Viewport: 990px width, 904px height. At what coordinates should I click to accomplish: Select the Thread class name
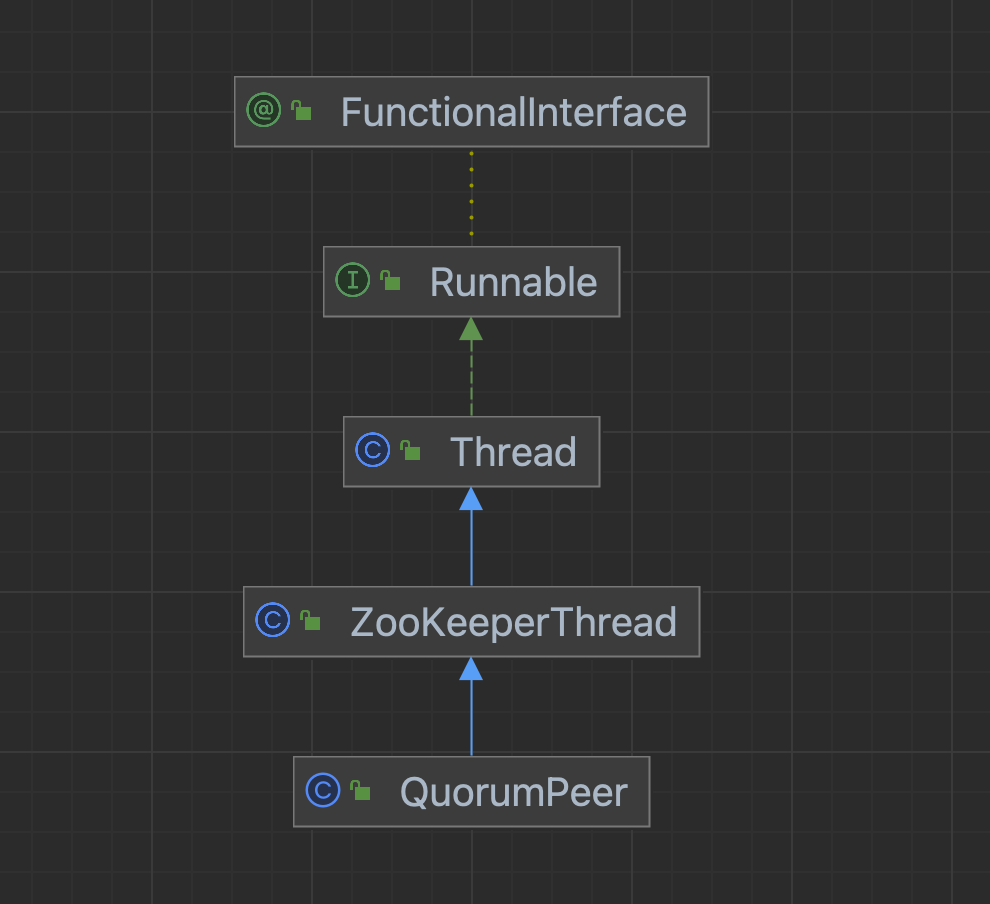(x=513, y=452)
